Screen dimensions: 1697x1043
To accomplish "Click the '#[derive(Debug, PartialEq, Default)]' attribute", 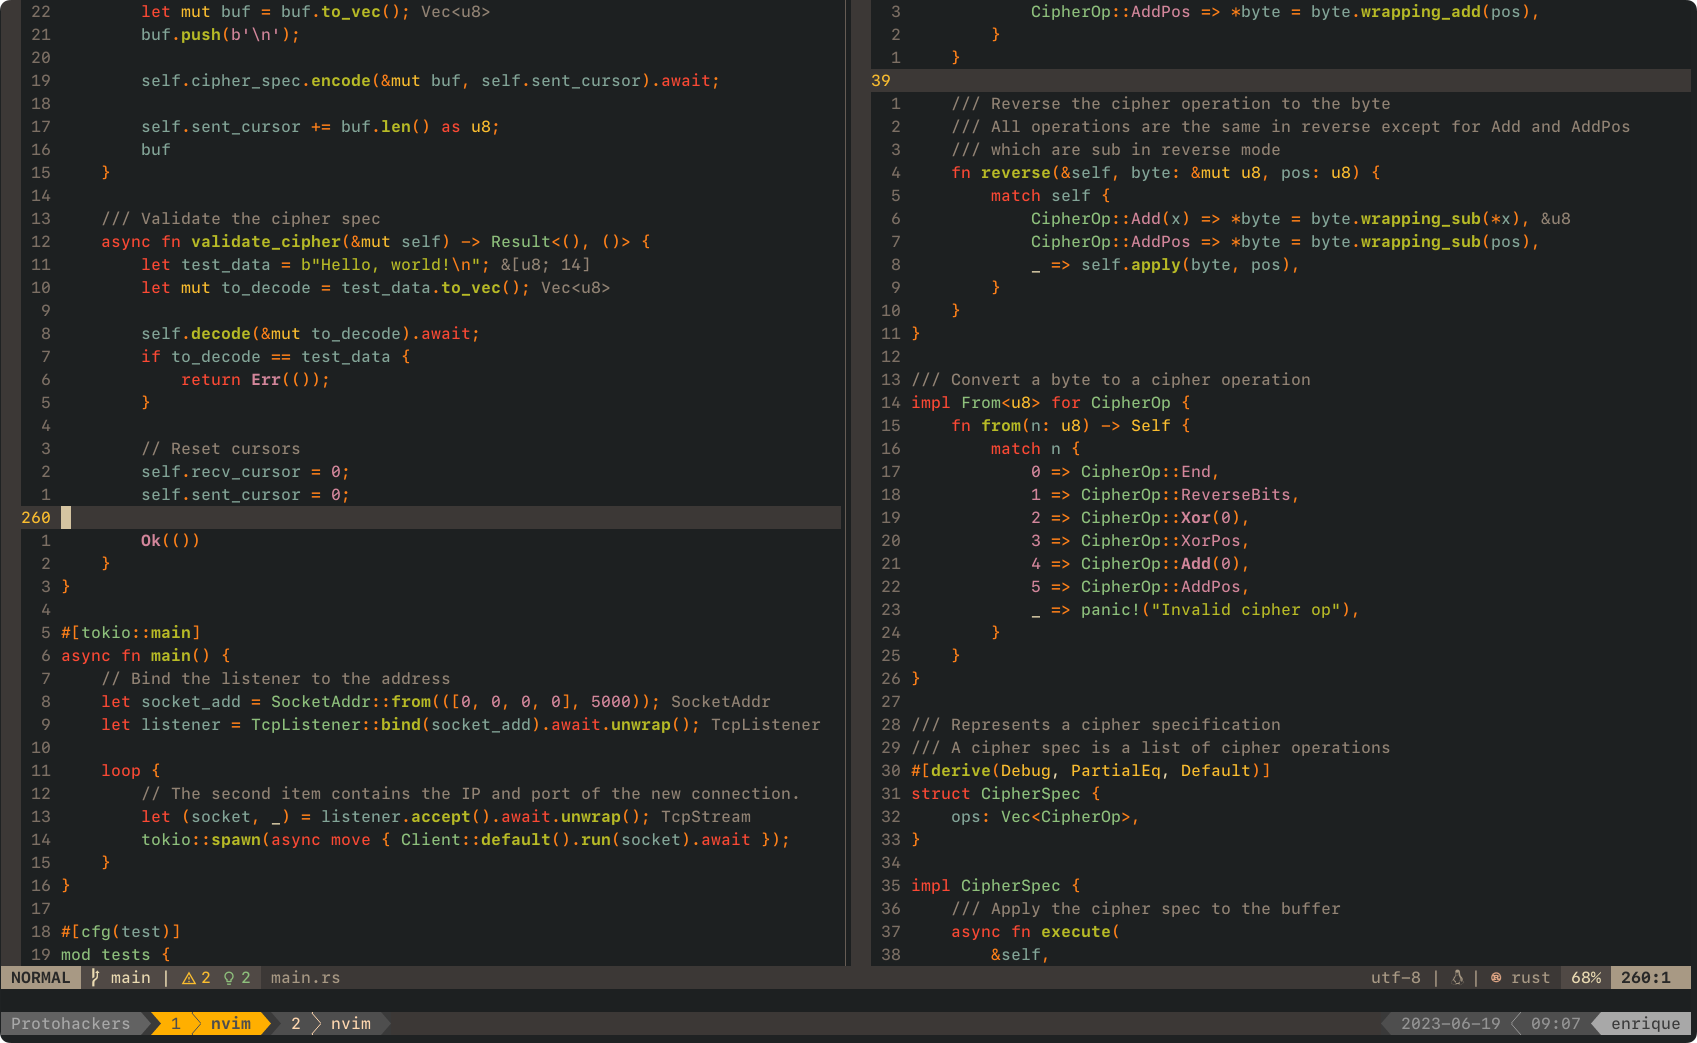I will coord(1091,771).
